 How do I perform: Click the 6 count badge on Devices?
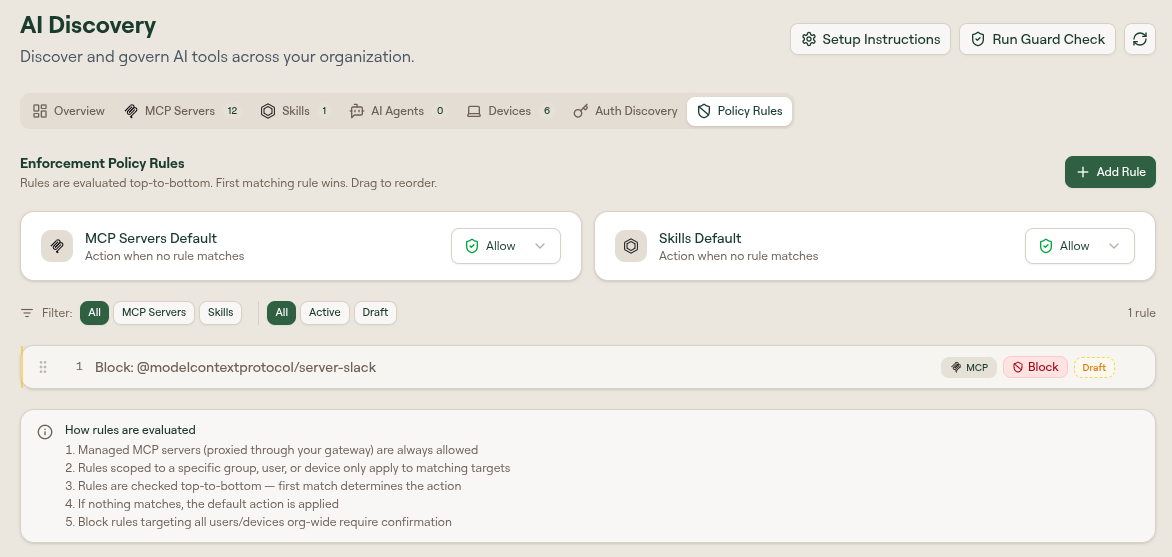tap(547, 111)
